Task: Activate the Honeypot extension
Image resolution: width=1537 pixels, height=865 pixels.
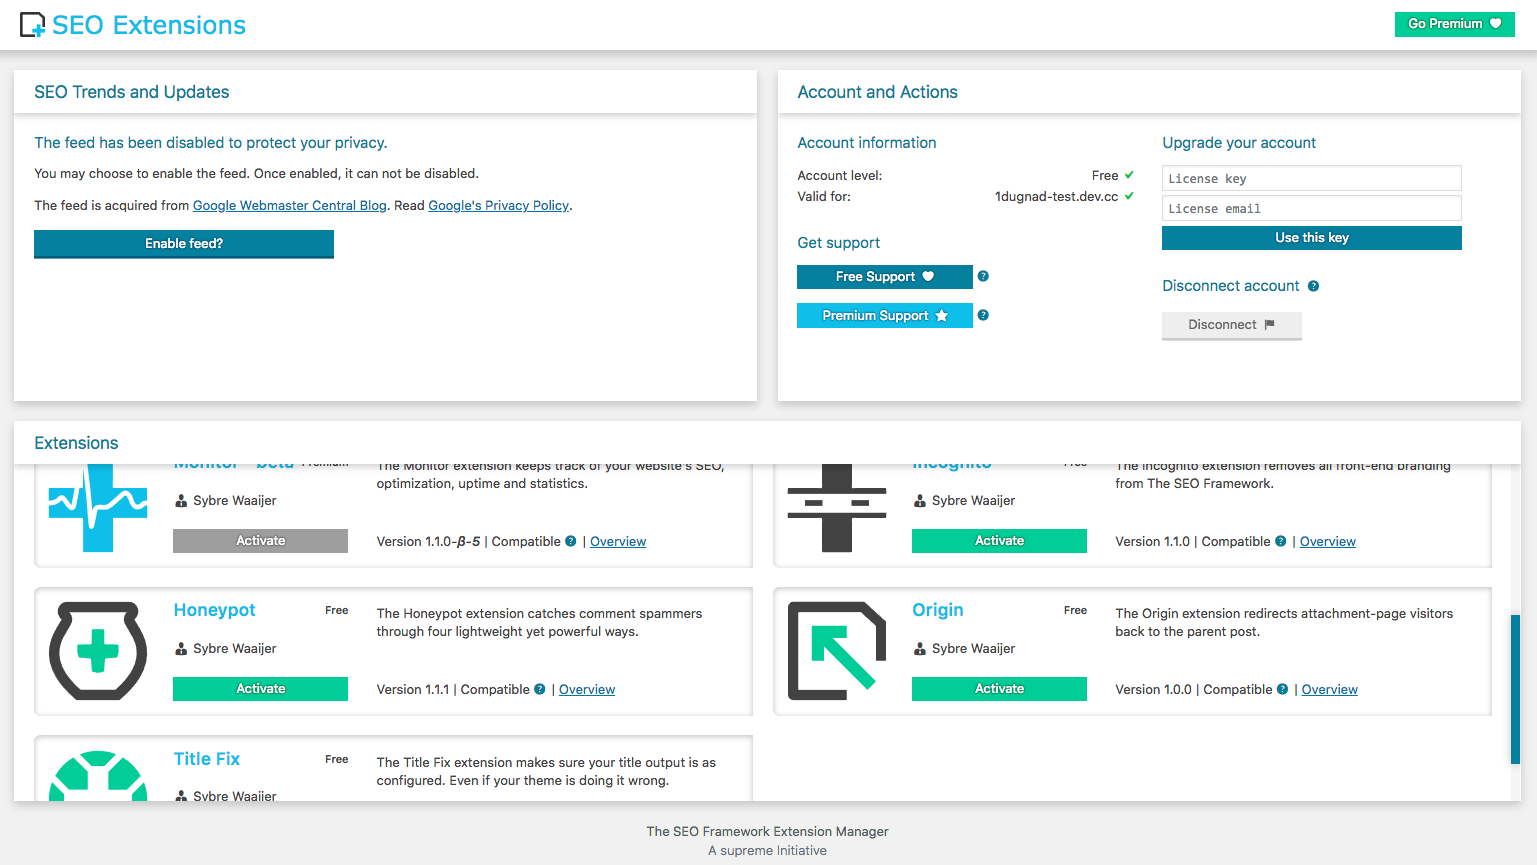Action: 260,689
